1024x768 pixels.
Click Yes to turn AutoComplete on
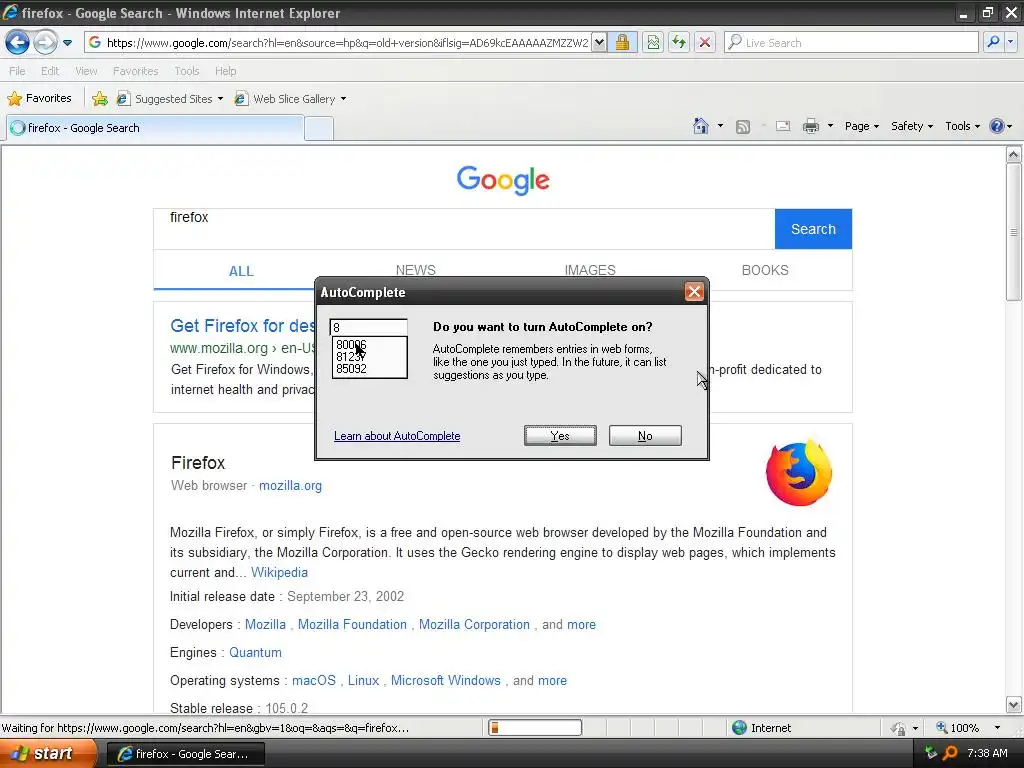pos(560,436)
